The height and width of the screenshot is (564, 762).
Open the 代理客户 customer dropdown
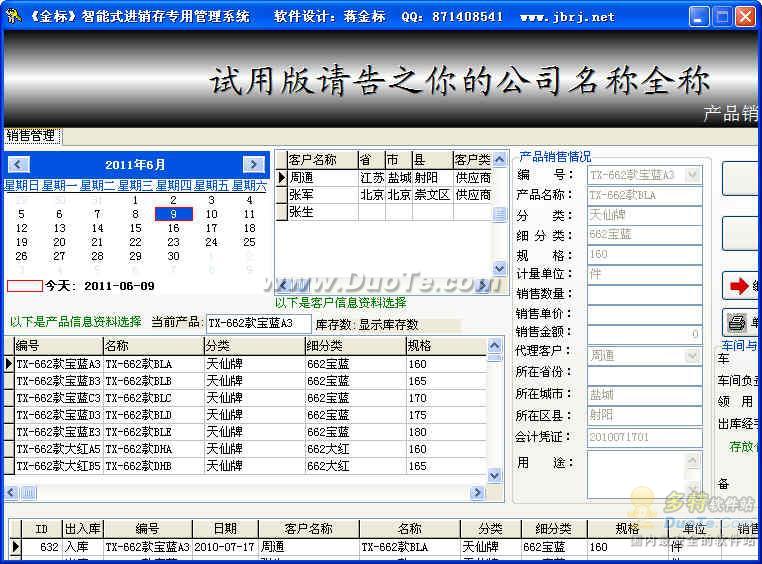(692, 355)
